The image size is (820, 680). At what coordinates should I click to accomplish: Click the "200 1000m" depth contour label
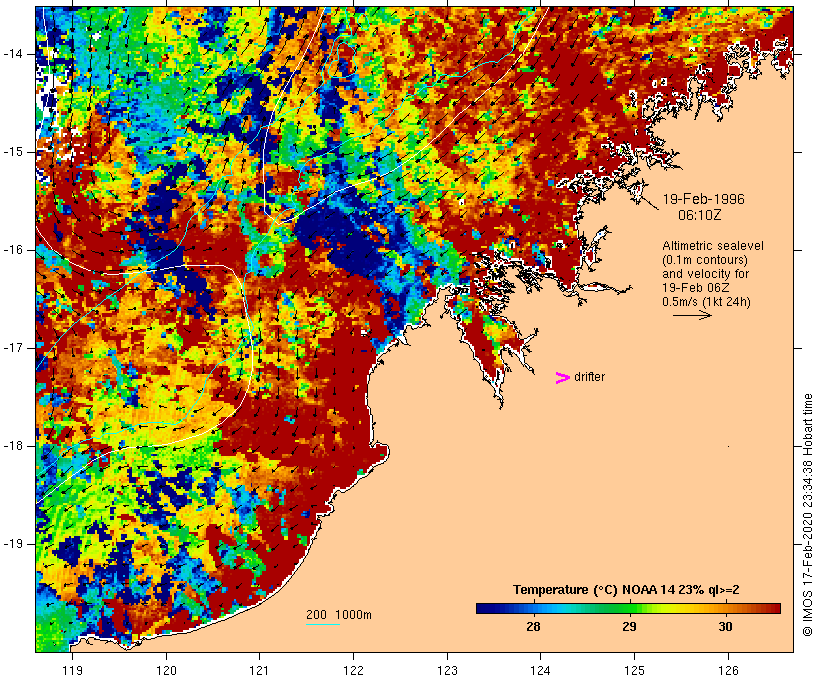coord(339,615)
